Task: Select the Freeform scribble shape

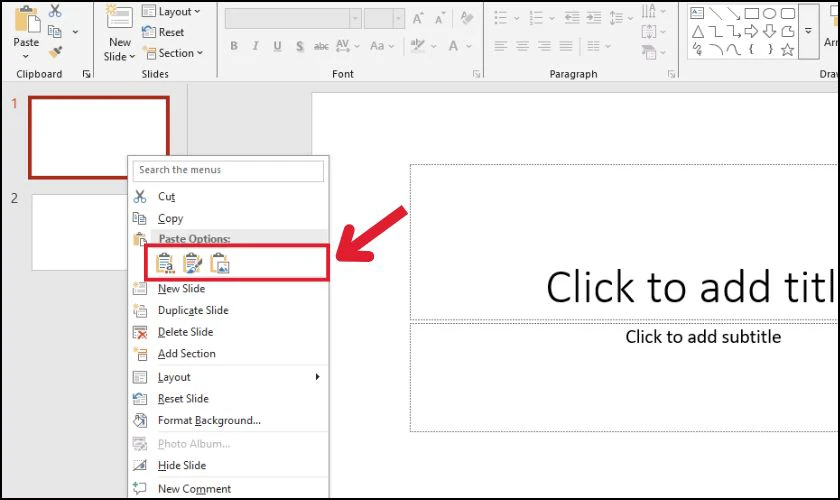Action: click(698, 50)
